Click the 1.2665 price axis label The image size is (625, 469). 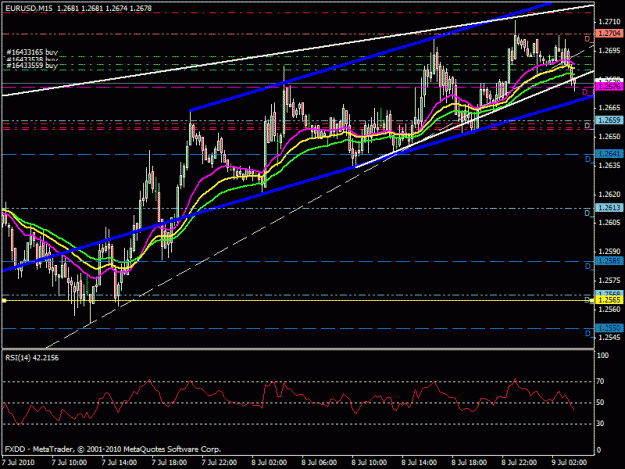coord(609,108)
